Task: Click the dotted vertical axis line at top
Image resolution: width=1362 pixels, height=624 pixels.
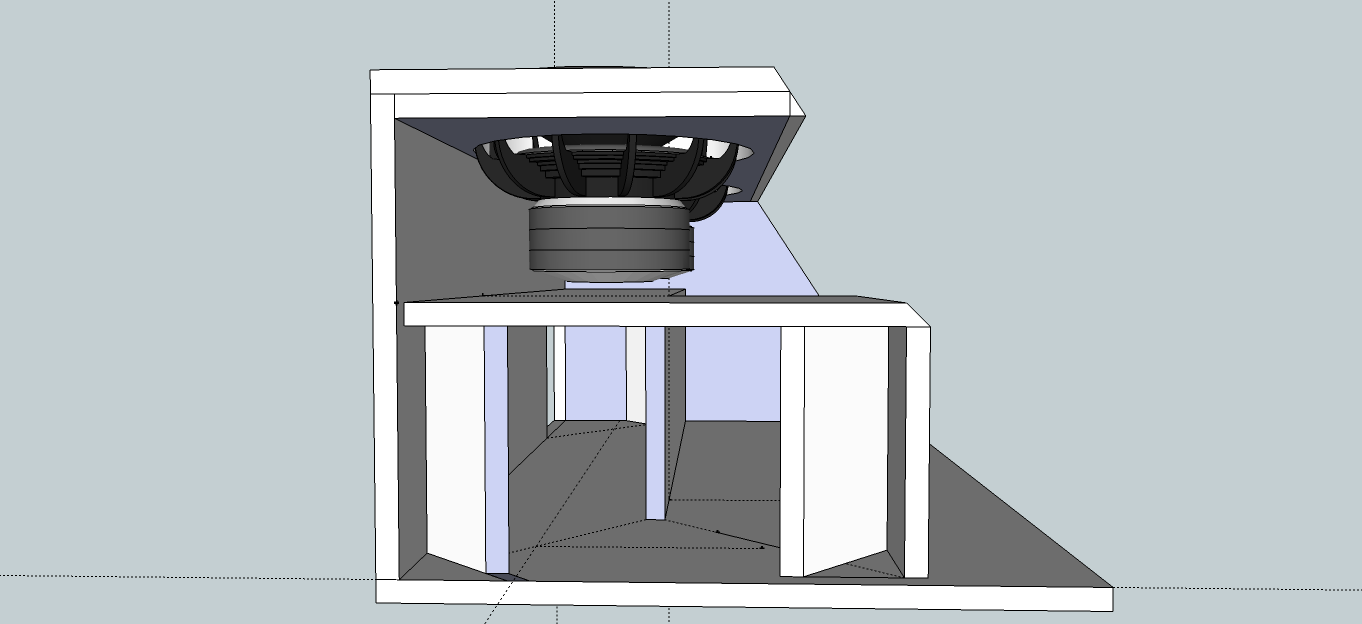Action: 556,30
